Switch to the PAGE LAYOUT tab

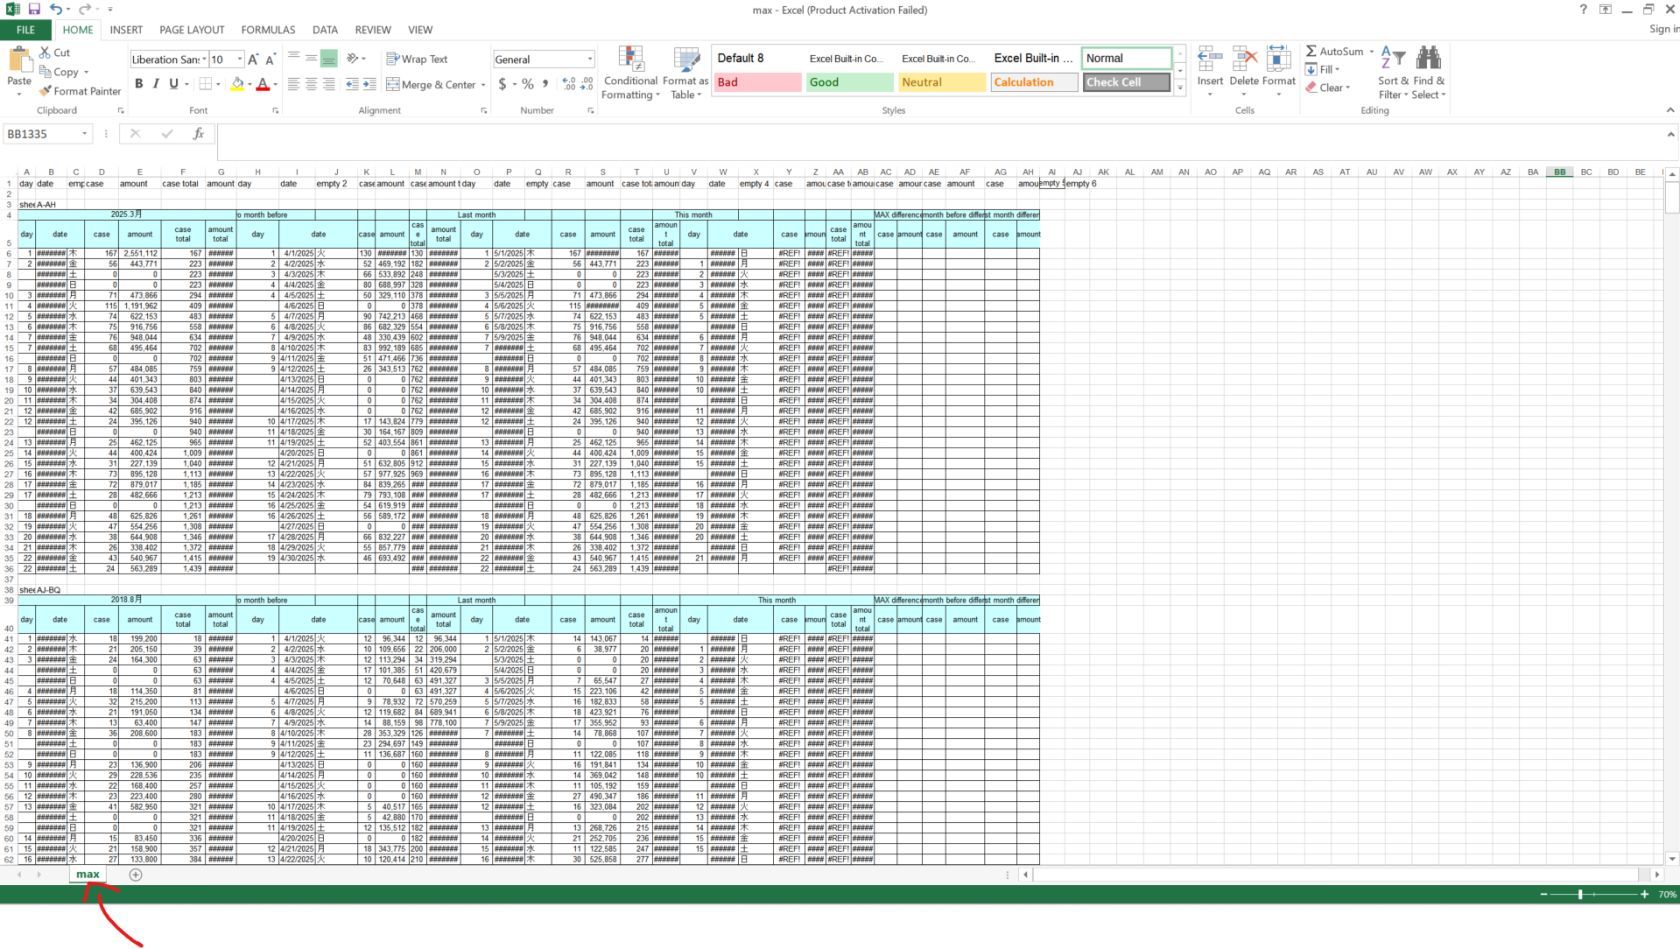click(192, 30)
